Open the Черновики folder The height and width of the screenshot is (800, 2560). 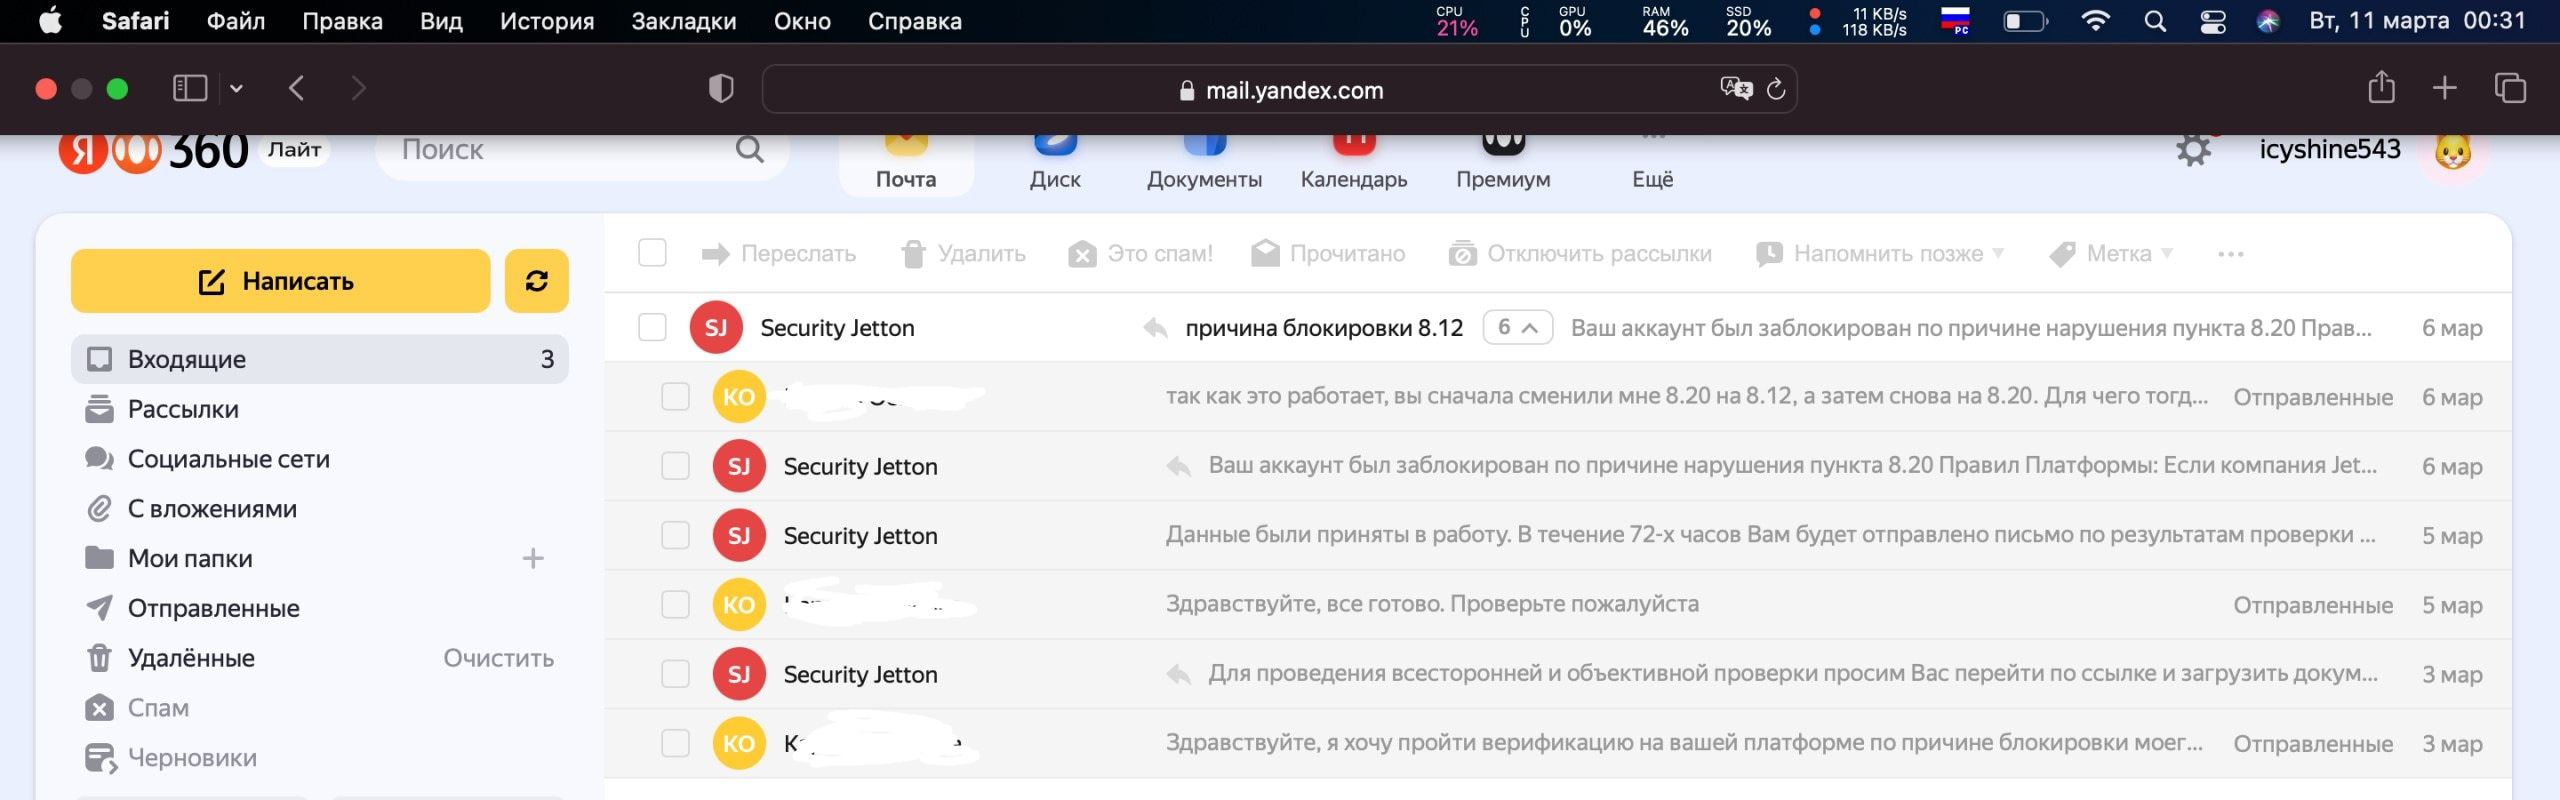click(320, 758)
